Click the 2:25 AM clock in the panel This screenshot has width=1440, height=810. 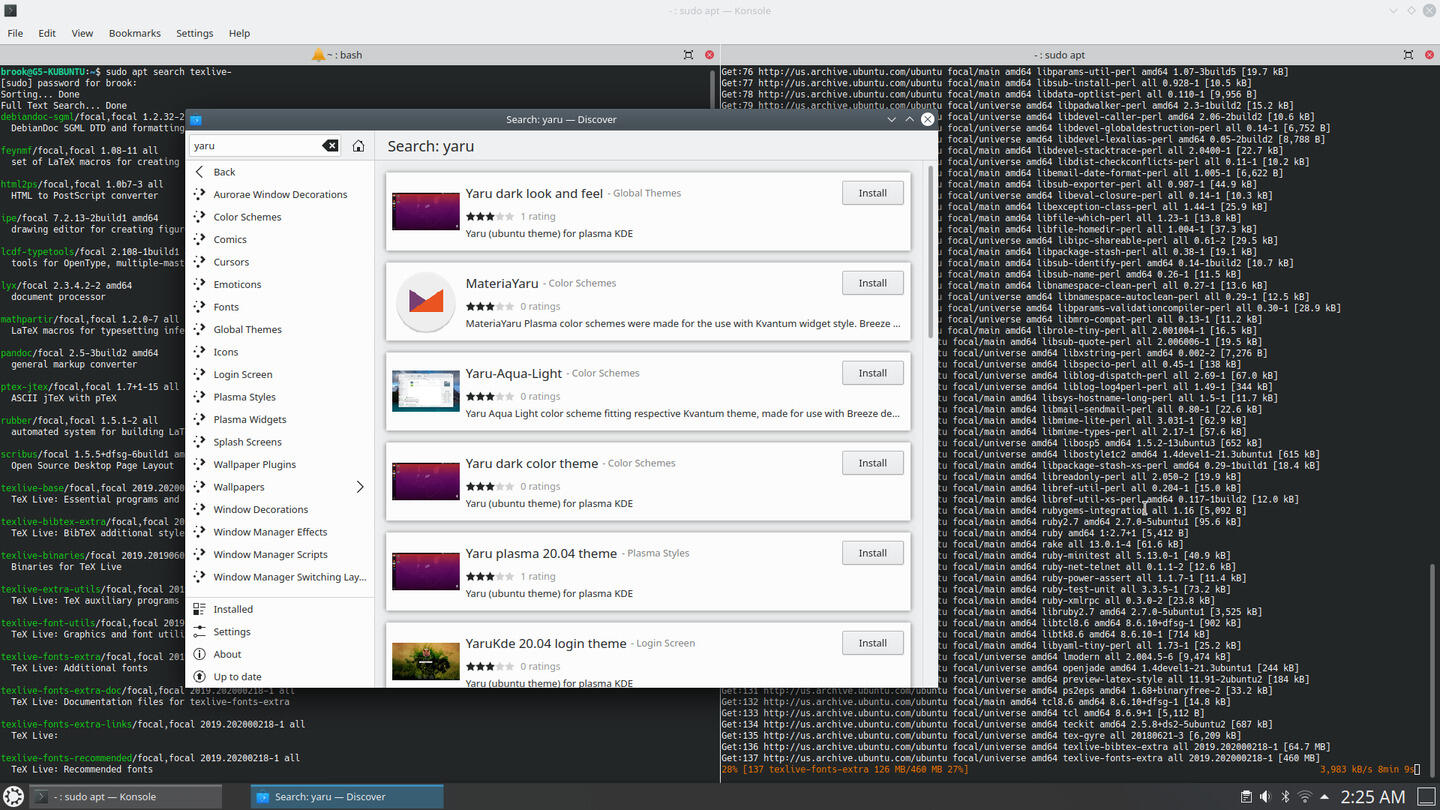pos(1373,797)
